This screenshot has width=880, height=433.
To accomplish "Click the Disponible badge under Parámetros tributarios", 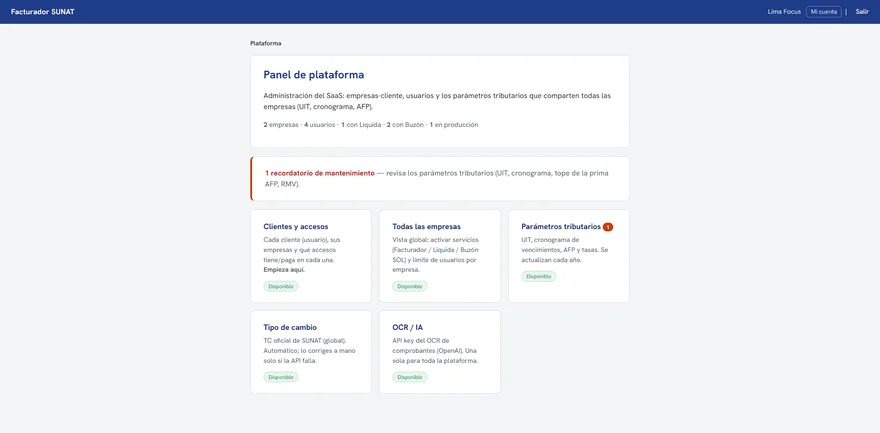I will coord(539,276).
